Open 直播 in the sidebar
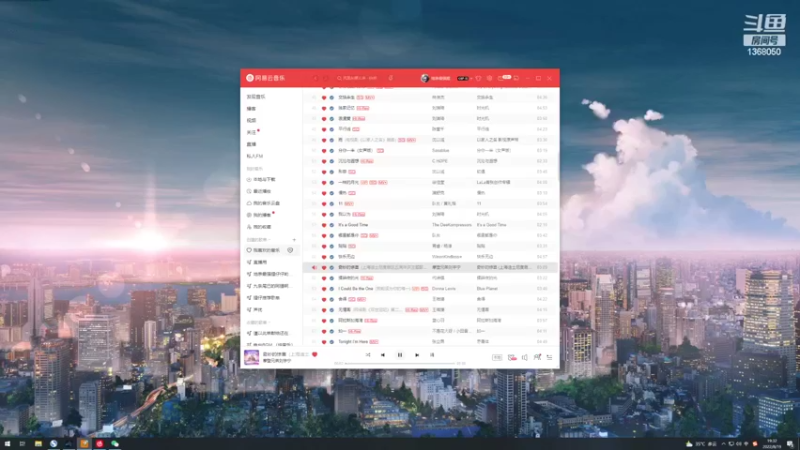 252,144
